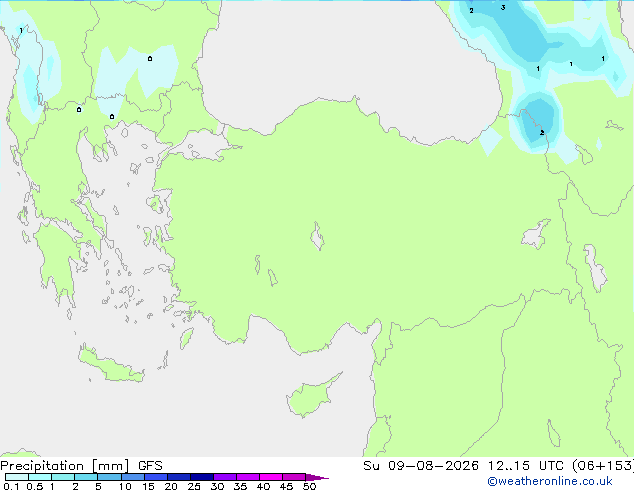Click the '30' legend label

(x=217, y=486)
